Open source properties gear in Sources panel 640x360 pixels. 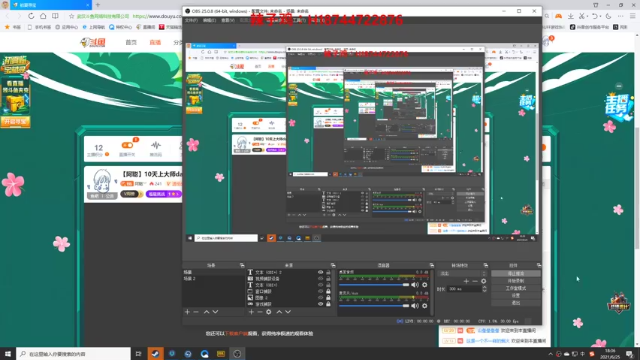coord(269,312)
